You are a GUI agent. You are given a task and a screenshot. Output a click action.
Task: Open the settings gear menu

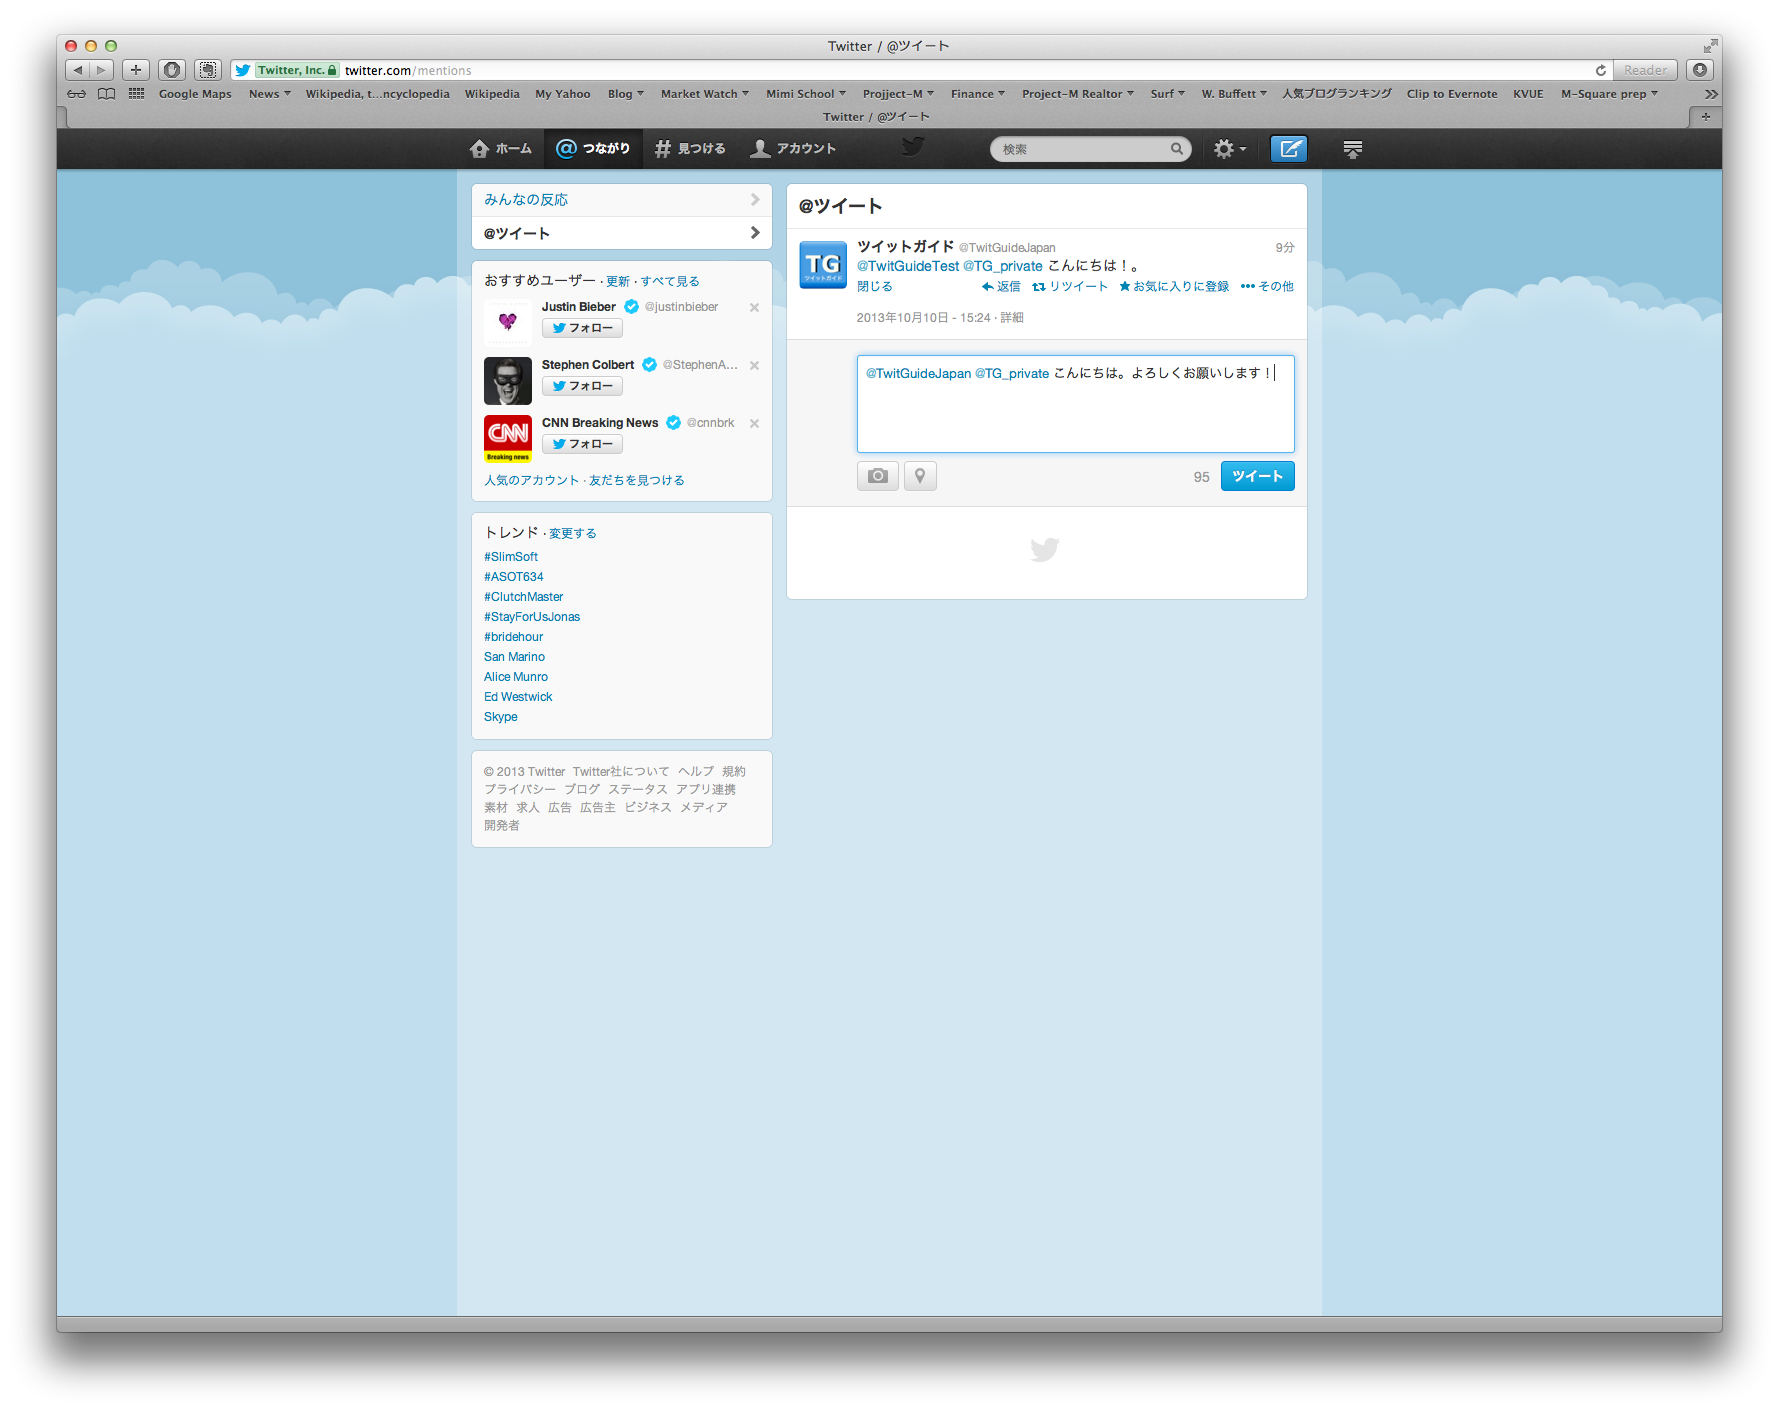[x=1230, y=149]
